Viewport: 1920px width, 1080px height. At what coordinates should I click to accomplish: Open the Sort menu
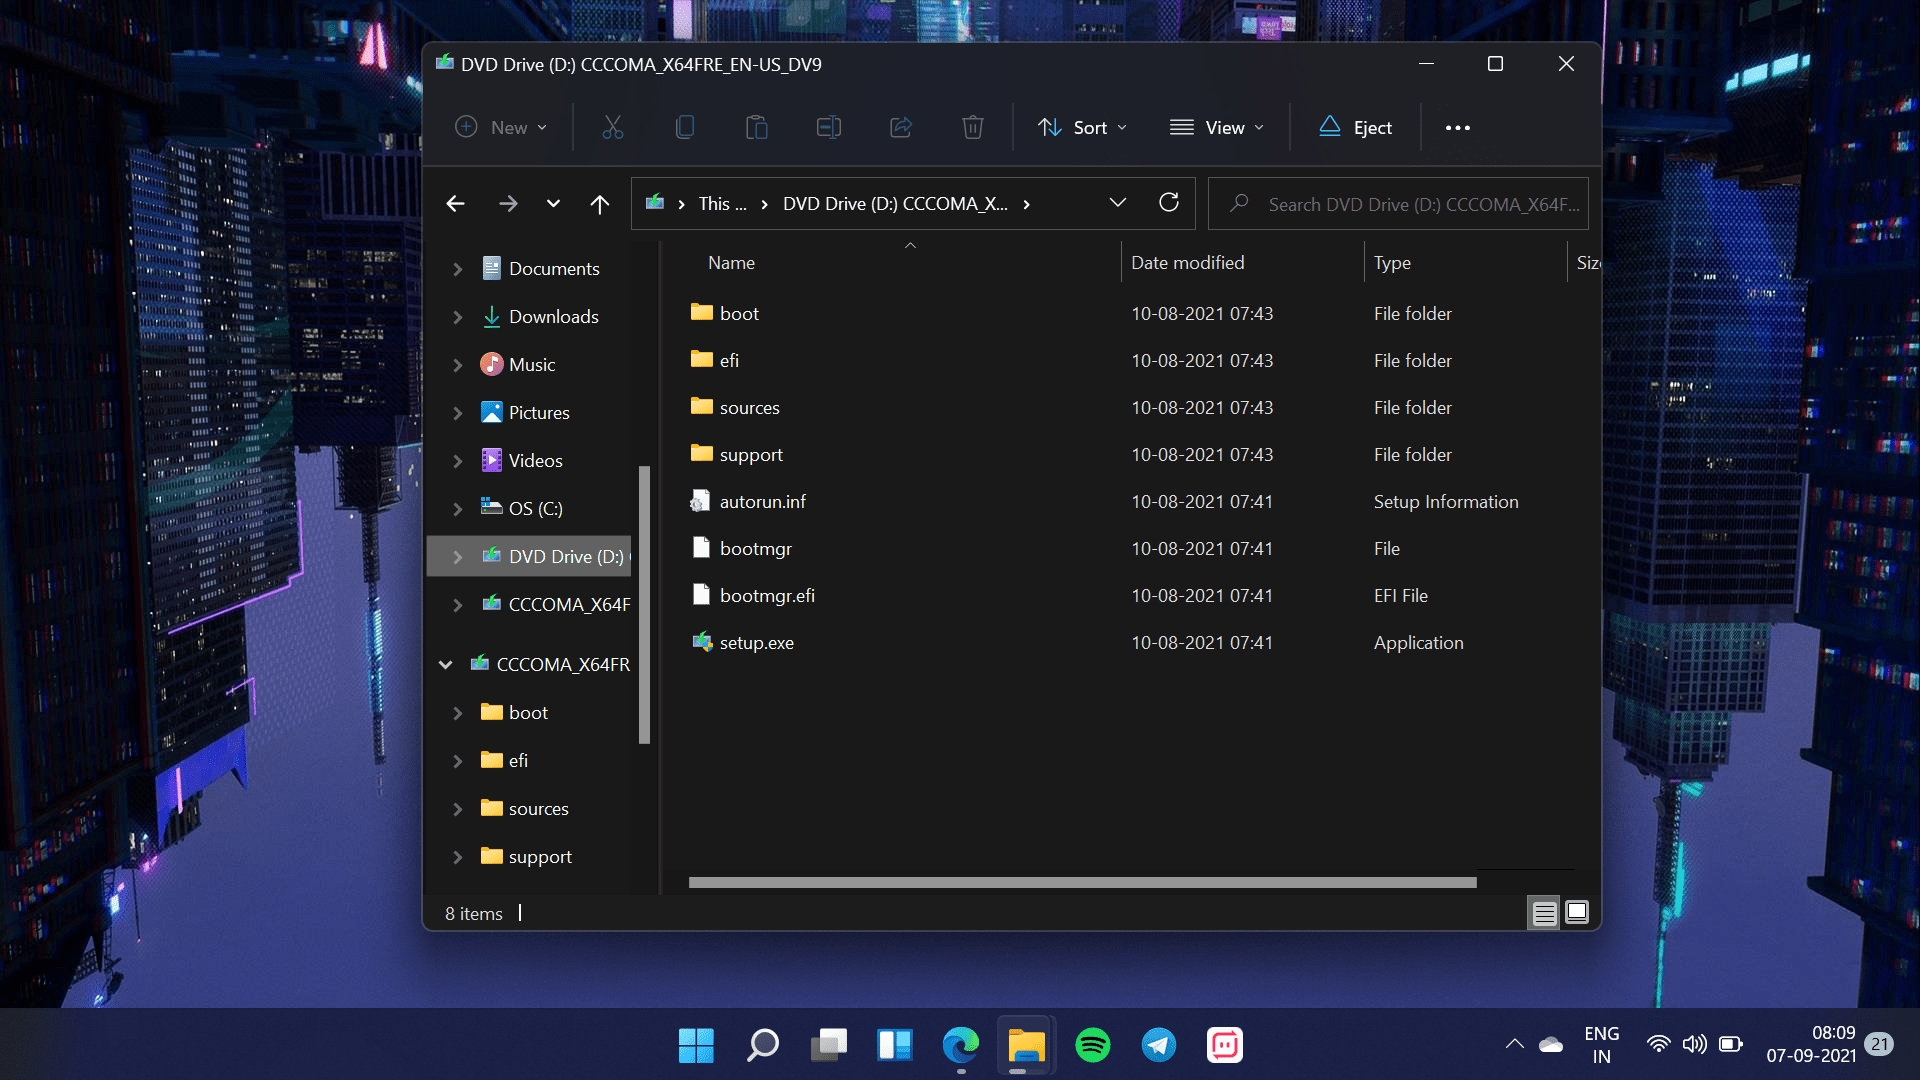(1083, 128)
